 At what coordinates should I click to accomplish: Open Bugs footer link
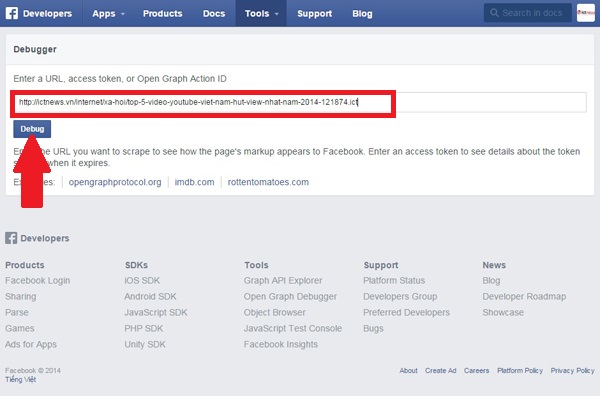point(373,328)
